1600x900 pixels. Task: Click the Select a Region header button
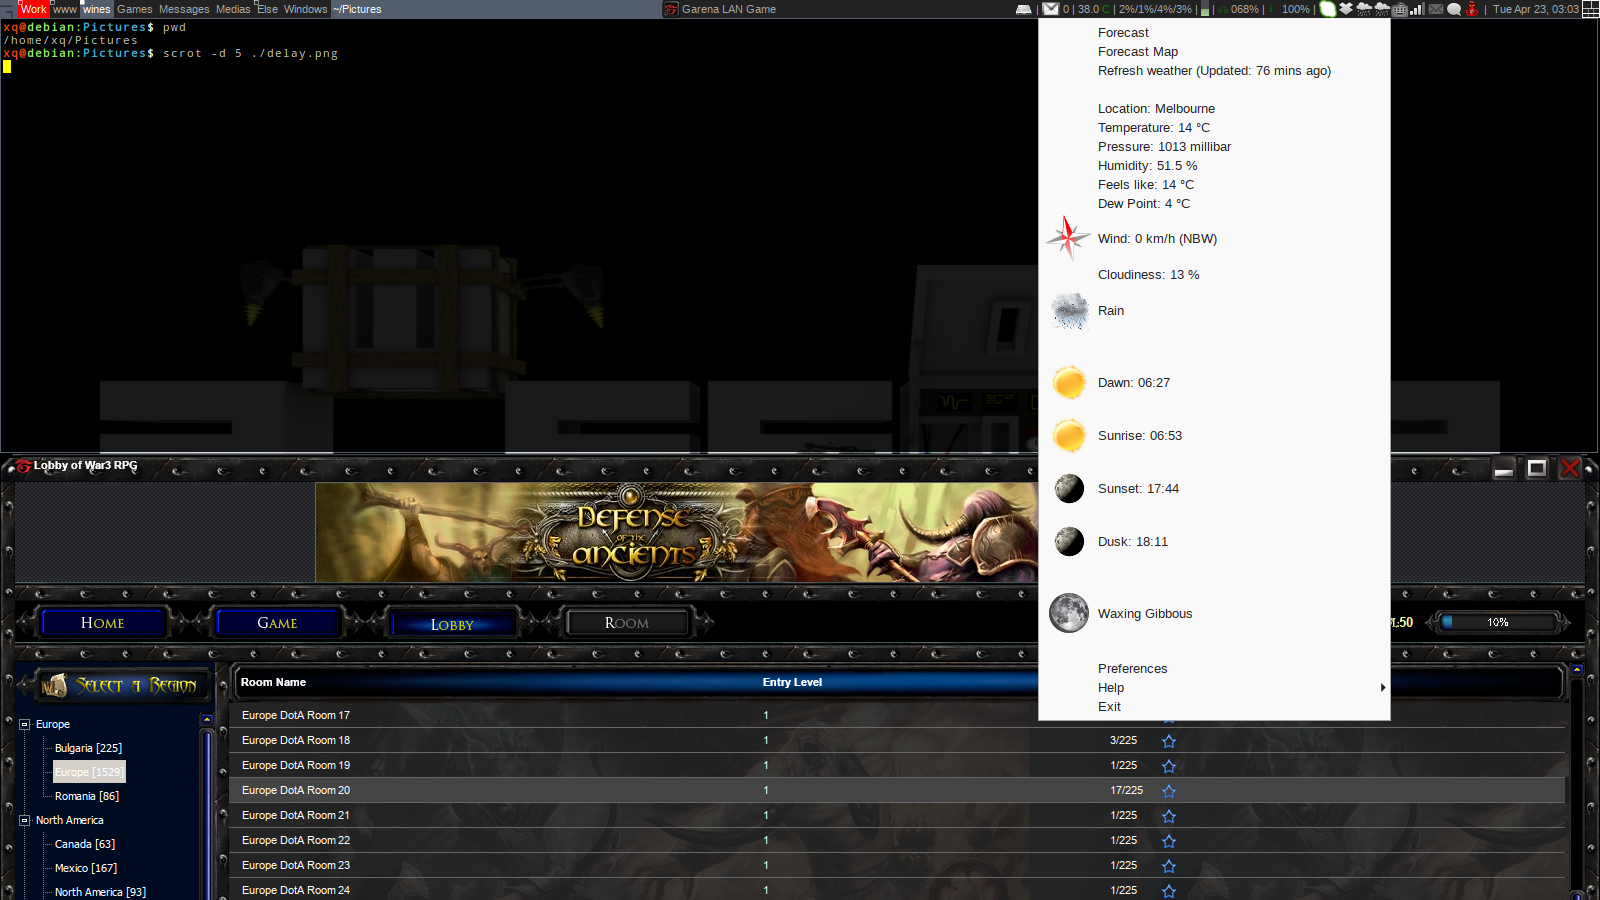pos(122,685)
